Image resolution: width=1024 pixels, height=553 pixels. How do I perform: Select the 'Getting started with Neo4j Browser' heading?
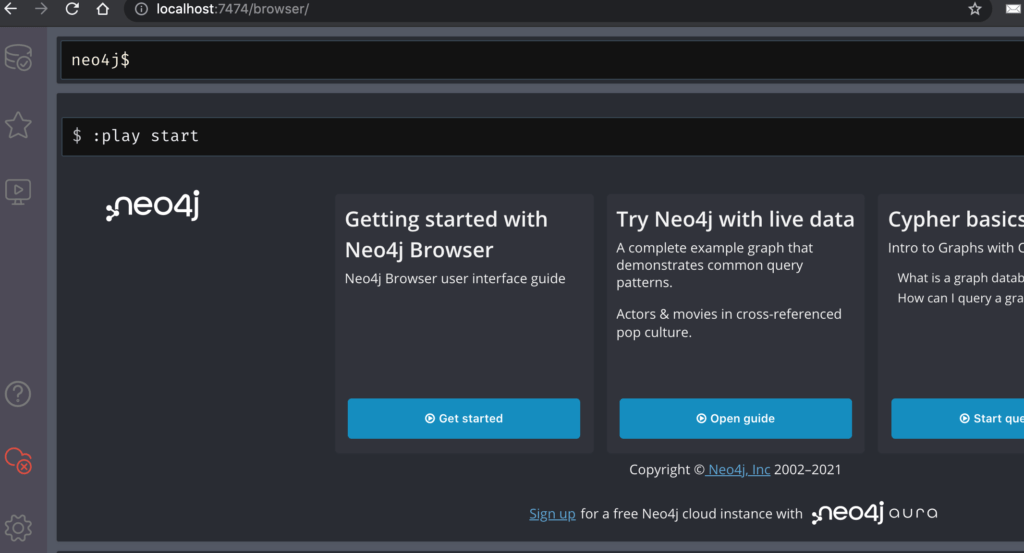tap(446, 234)
